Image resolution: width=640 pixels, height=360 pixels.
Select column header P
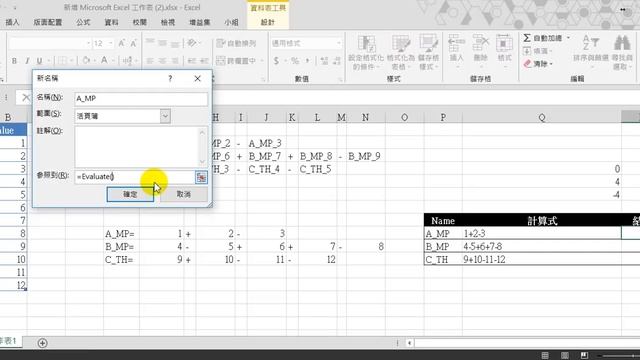[x=443, y=118]
